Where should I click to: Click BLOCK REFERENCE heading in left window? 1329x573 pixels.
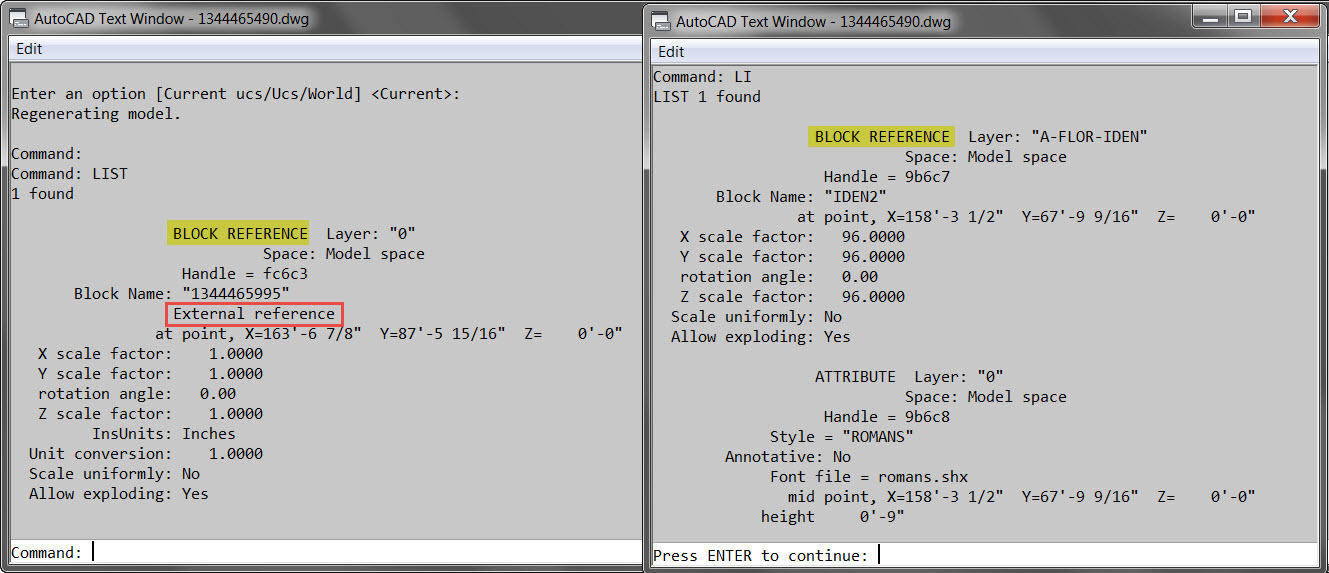(240, 234)
